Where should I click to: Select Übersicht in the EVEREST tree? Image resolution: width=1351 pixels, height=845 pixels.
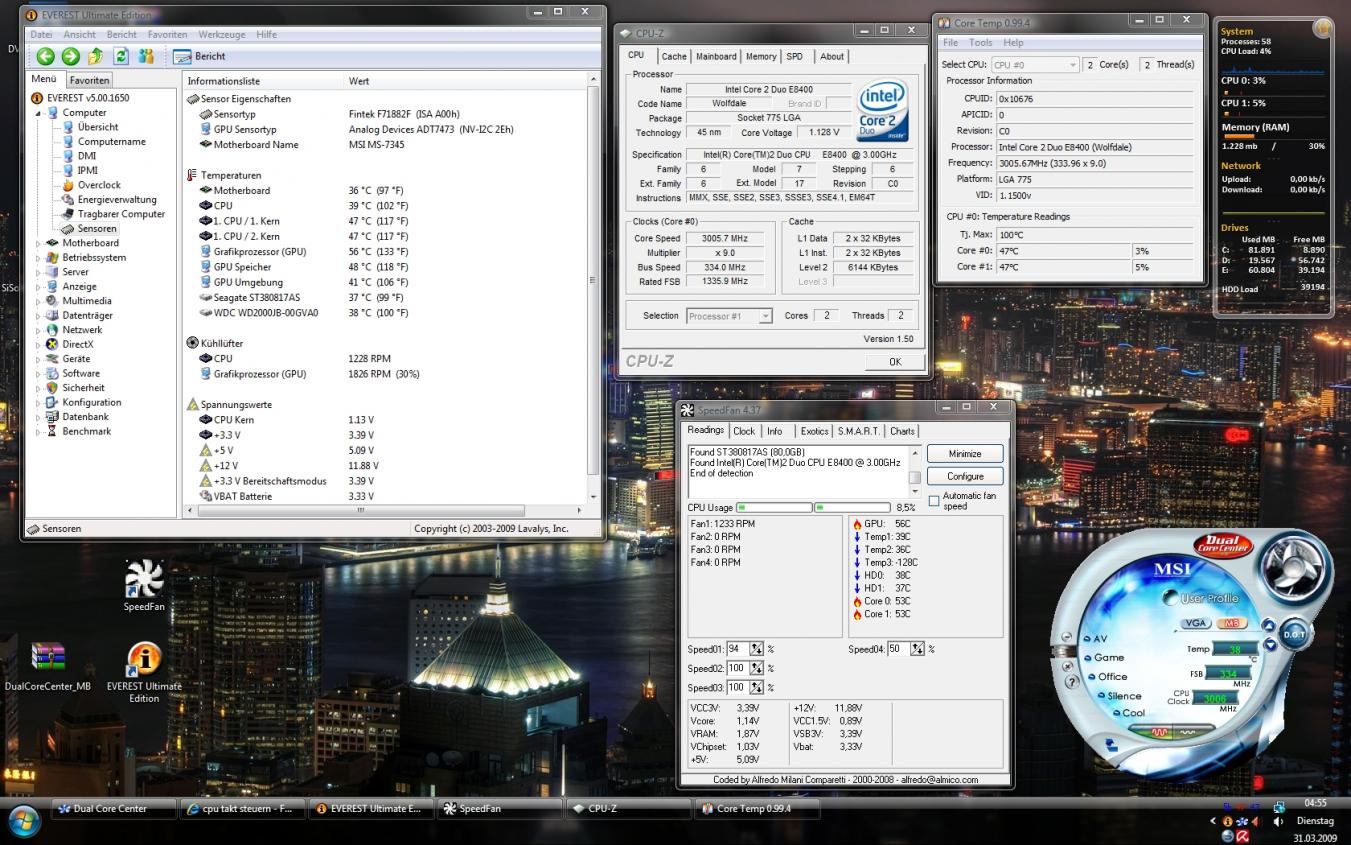[x=98, y=127]
